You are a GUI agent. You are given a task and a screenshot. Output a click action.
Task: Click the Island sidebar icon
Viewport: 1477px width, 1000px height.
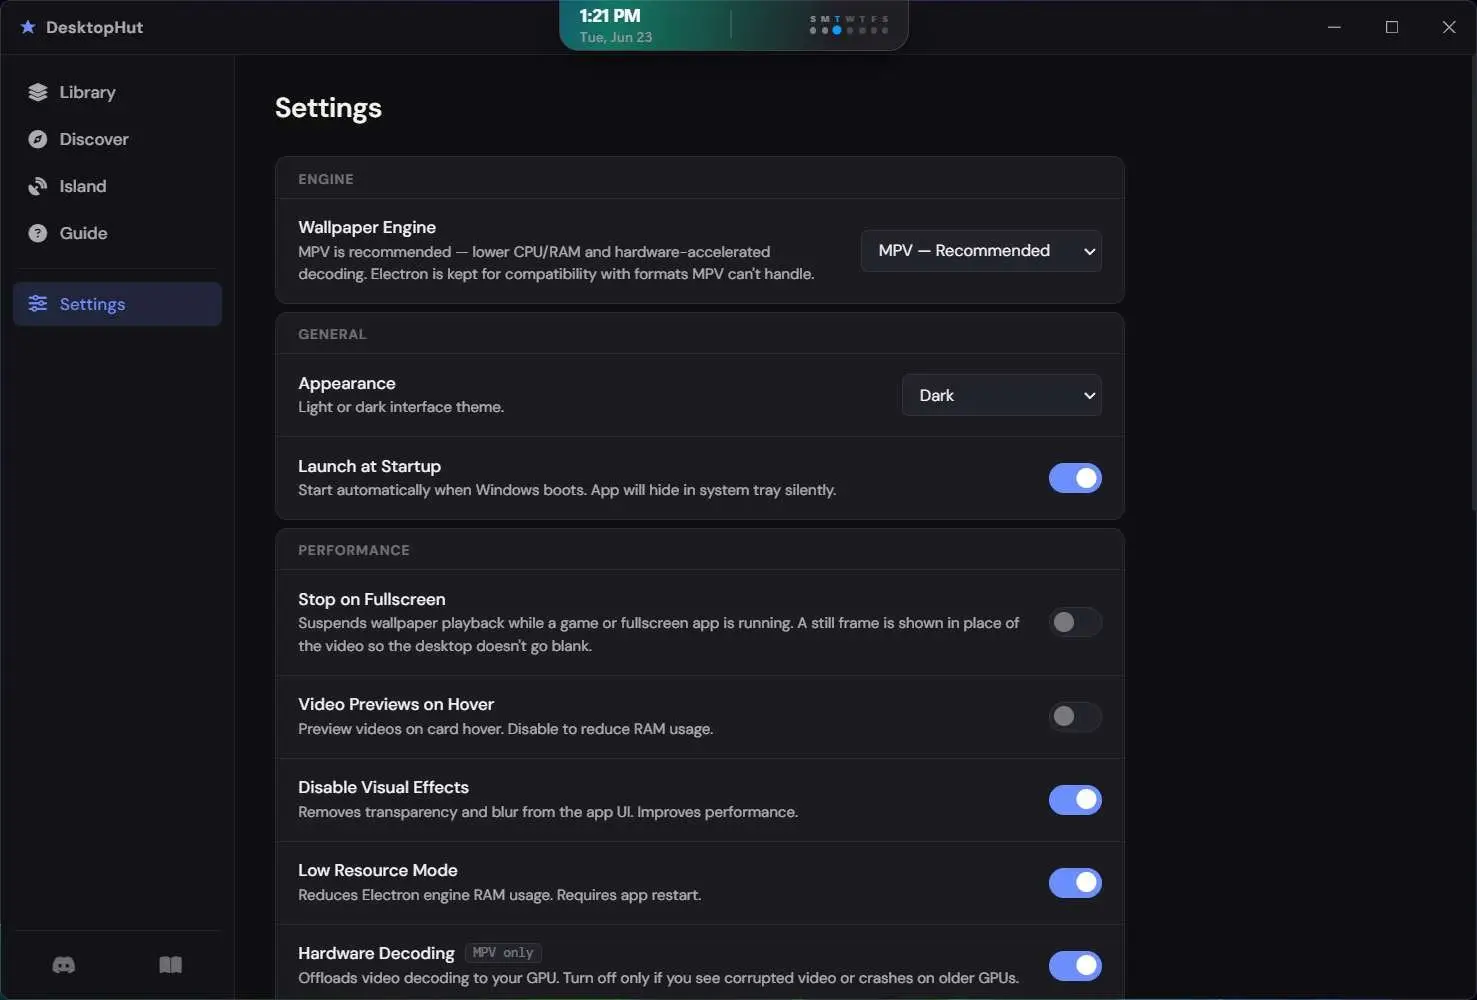(x=38, y=186)
